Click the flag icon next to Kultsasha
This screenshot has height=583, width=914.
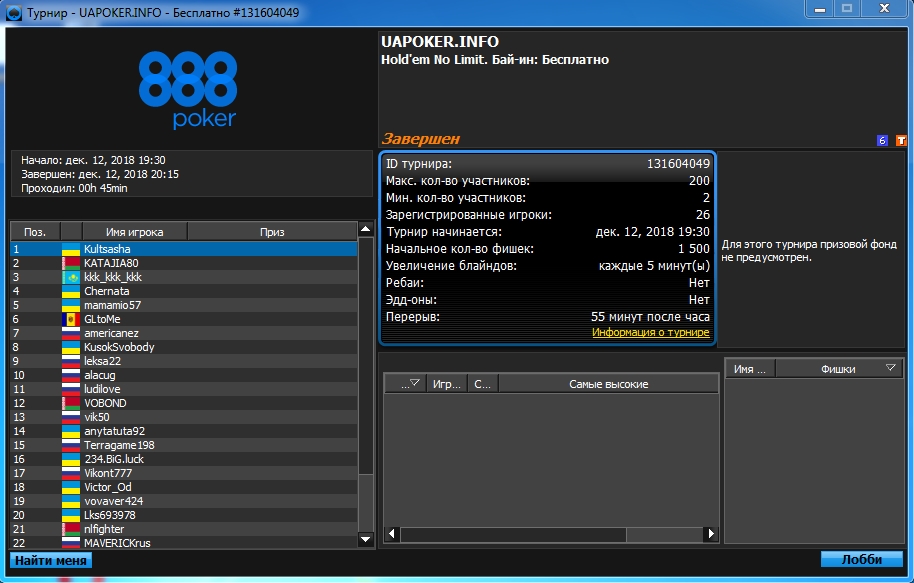pos(71,249)
